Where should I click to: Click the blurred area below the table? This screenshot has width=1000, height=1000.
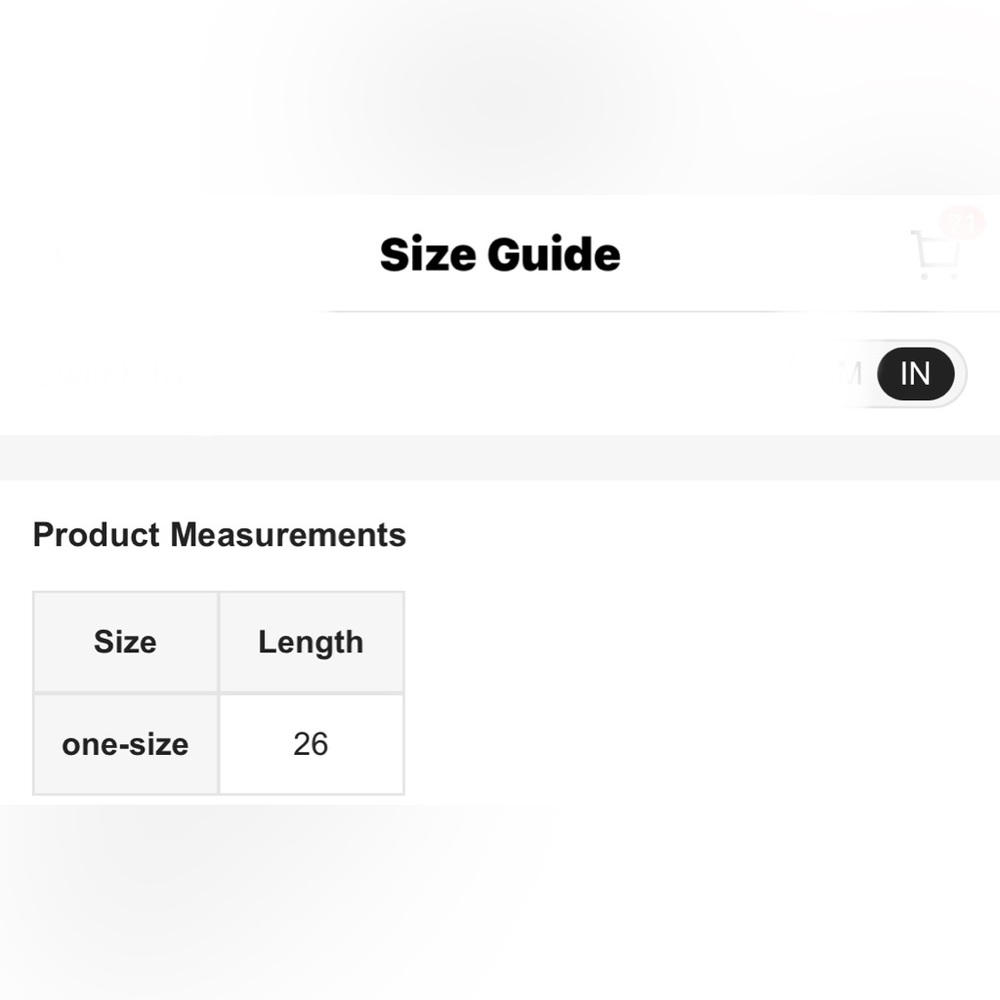tap(500, 902)
